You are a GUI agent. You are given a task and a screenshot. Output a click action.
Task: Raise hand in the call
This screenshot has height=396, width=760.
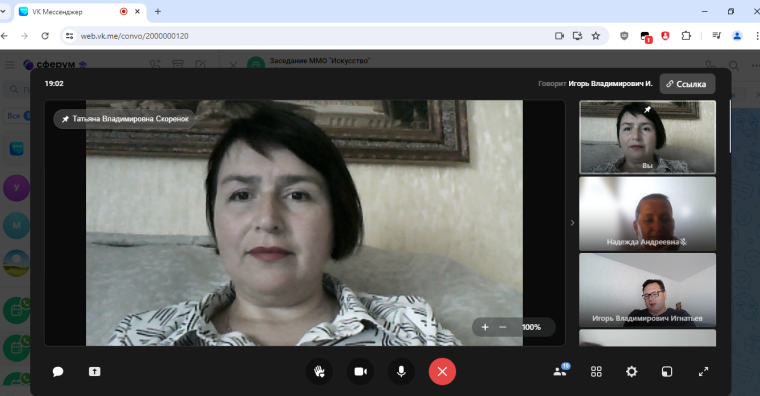point(319,372)
